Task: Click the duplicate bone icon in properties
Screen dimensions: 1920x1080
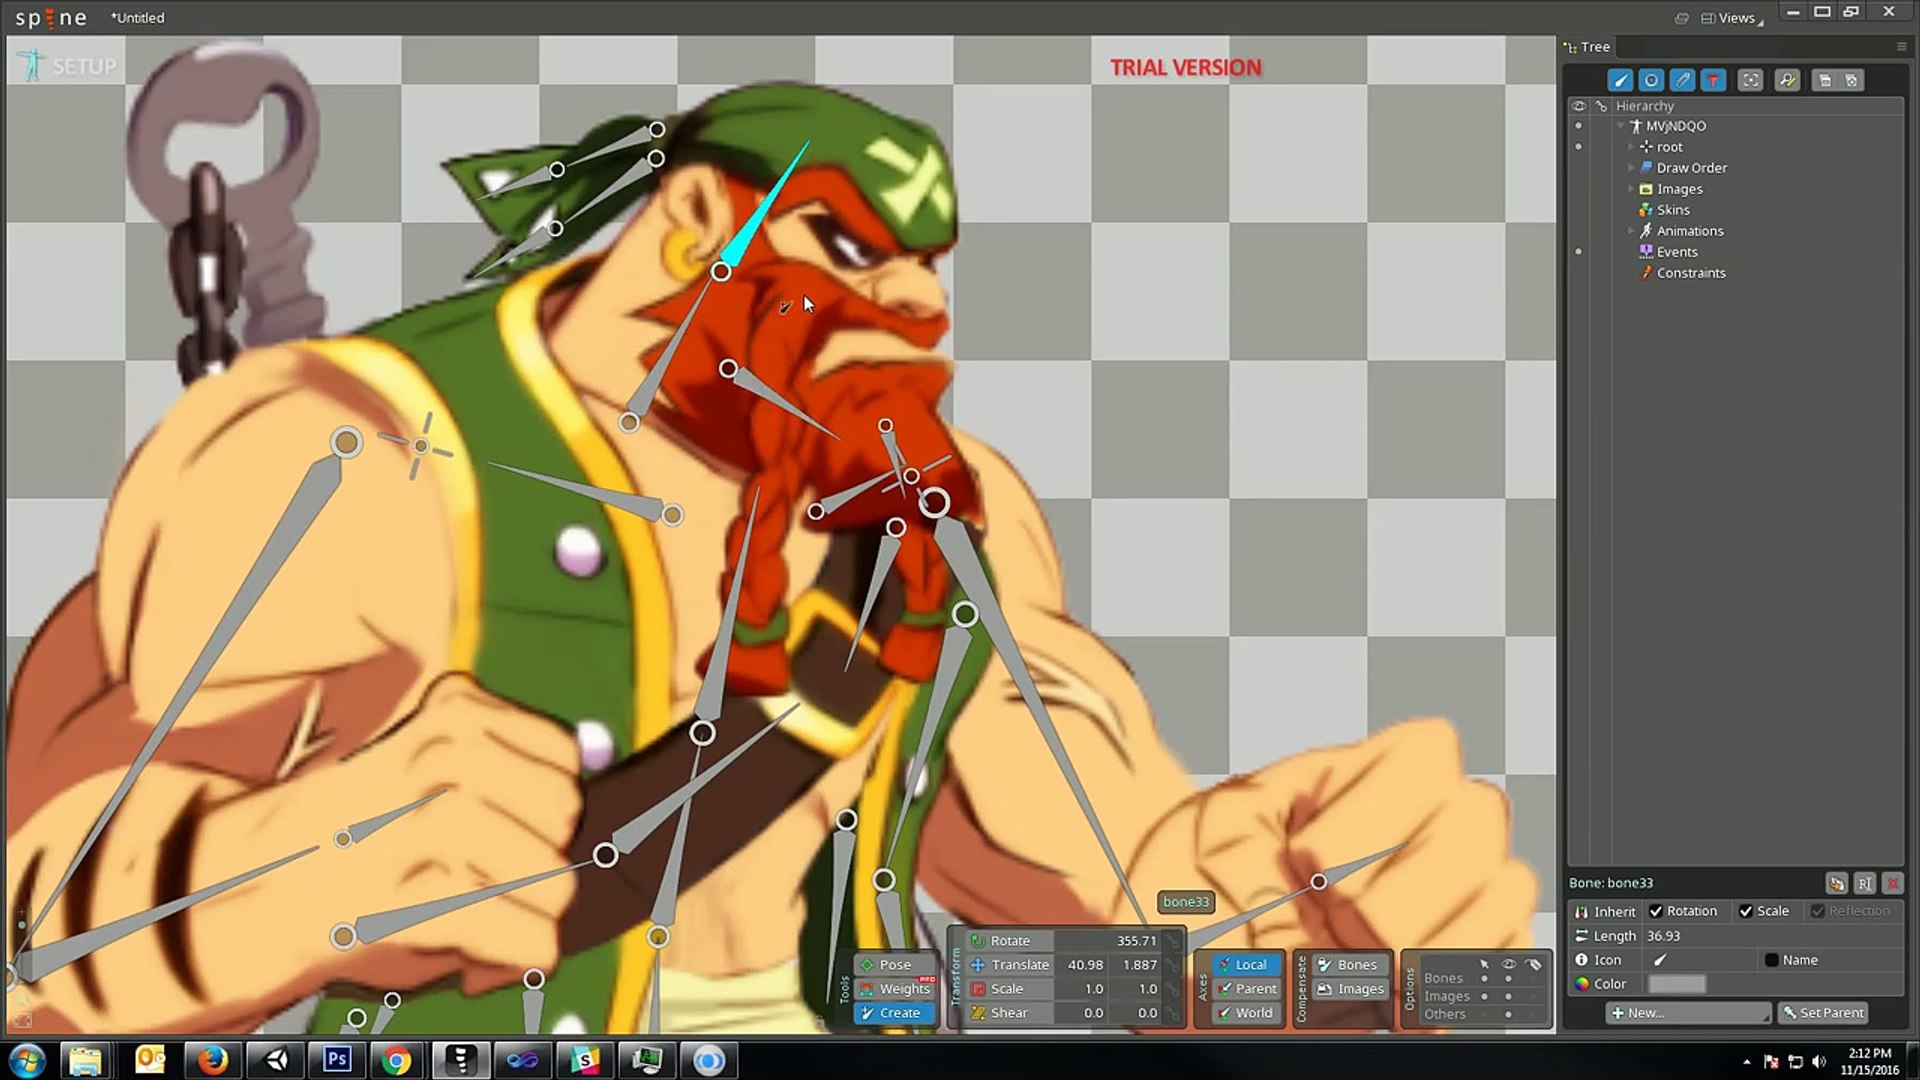Action: click(x=1836, y=883)
